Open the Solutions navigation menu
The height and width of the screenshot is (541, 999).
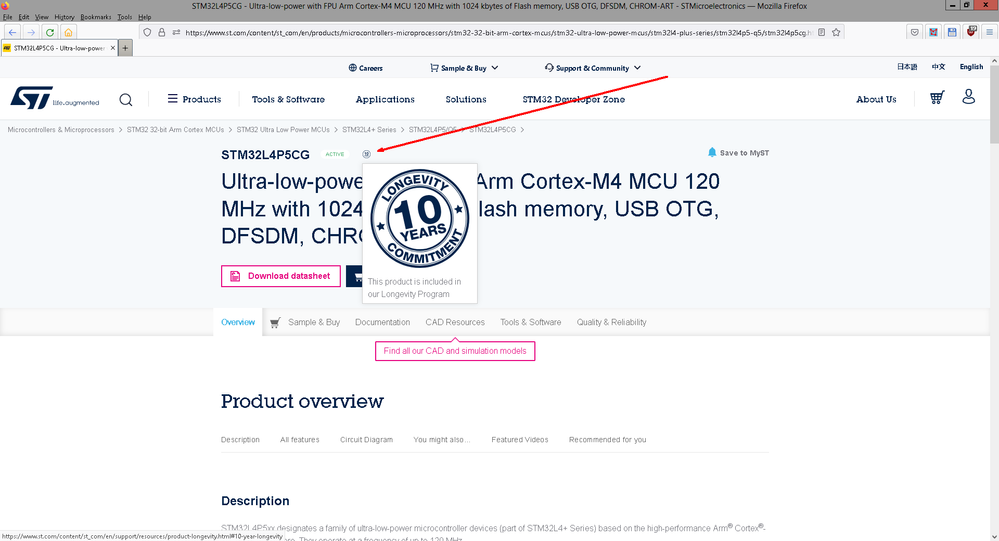tap(466, 99)
